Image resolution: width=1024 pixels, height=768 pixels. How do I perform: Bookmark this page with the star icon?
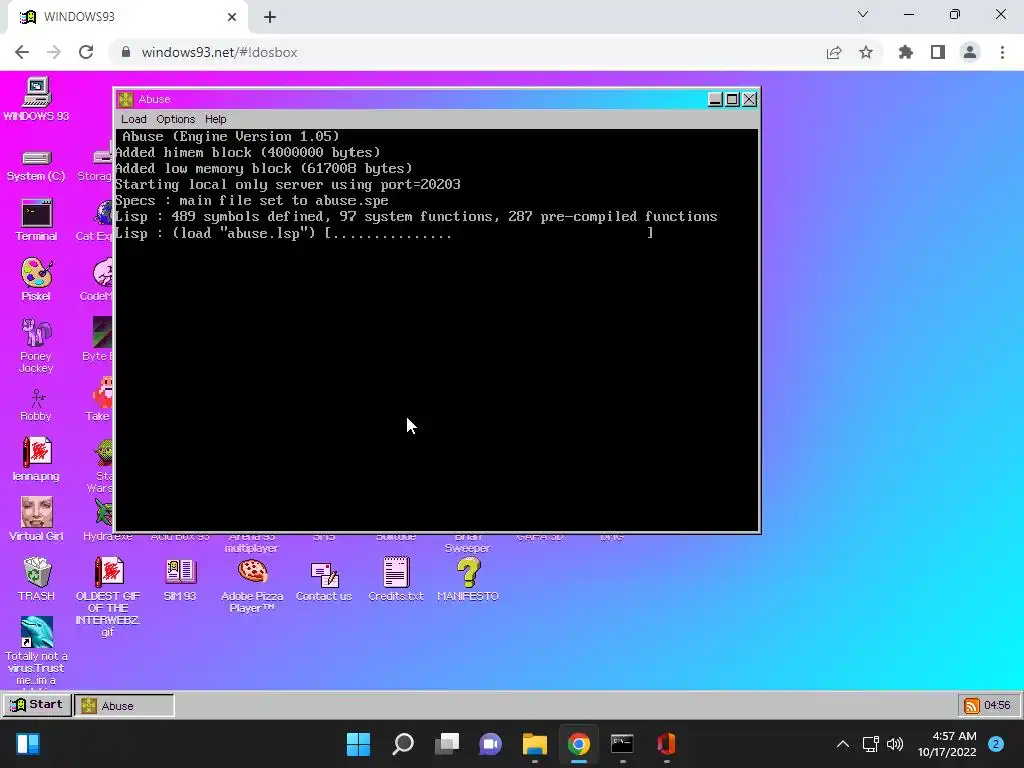tap(866, 52)
